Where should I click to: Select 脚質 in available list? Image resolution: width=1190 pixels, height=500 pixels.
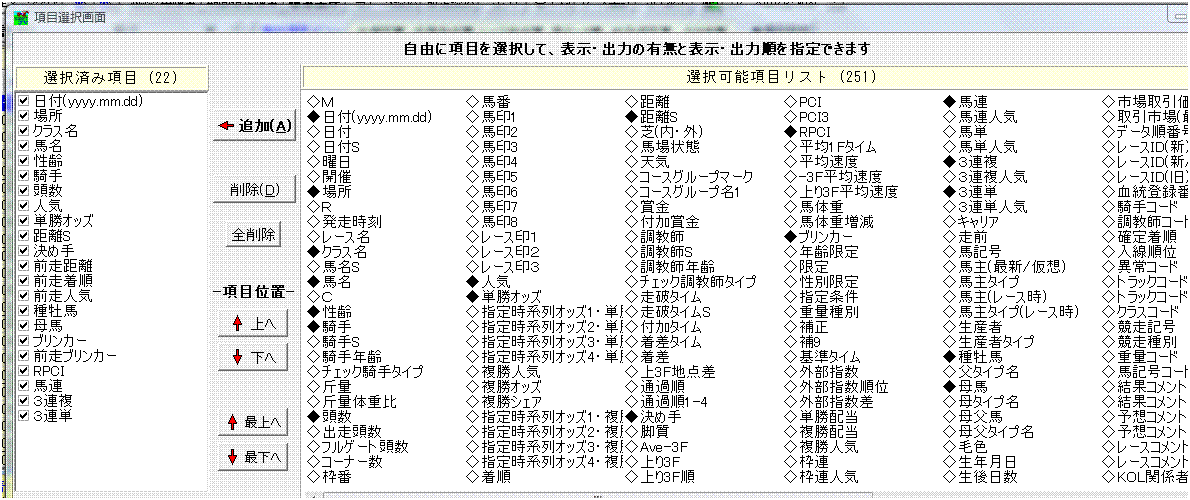647,432
